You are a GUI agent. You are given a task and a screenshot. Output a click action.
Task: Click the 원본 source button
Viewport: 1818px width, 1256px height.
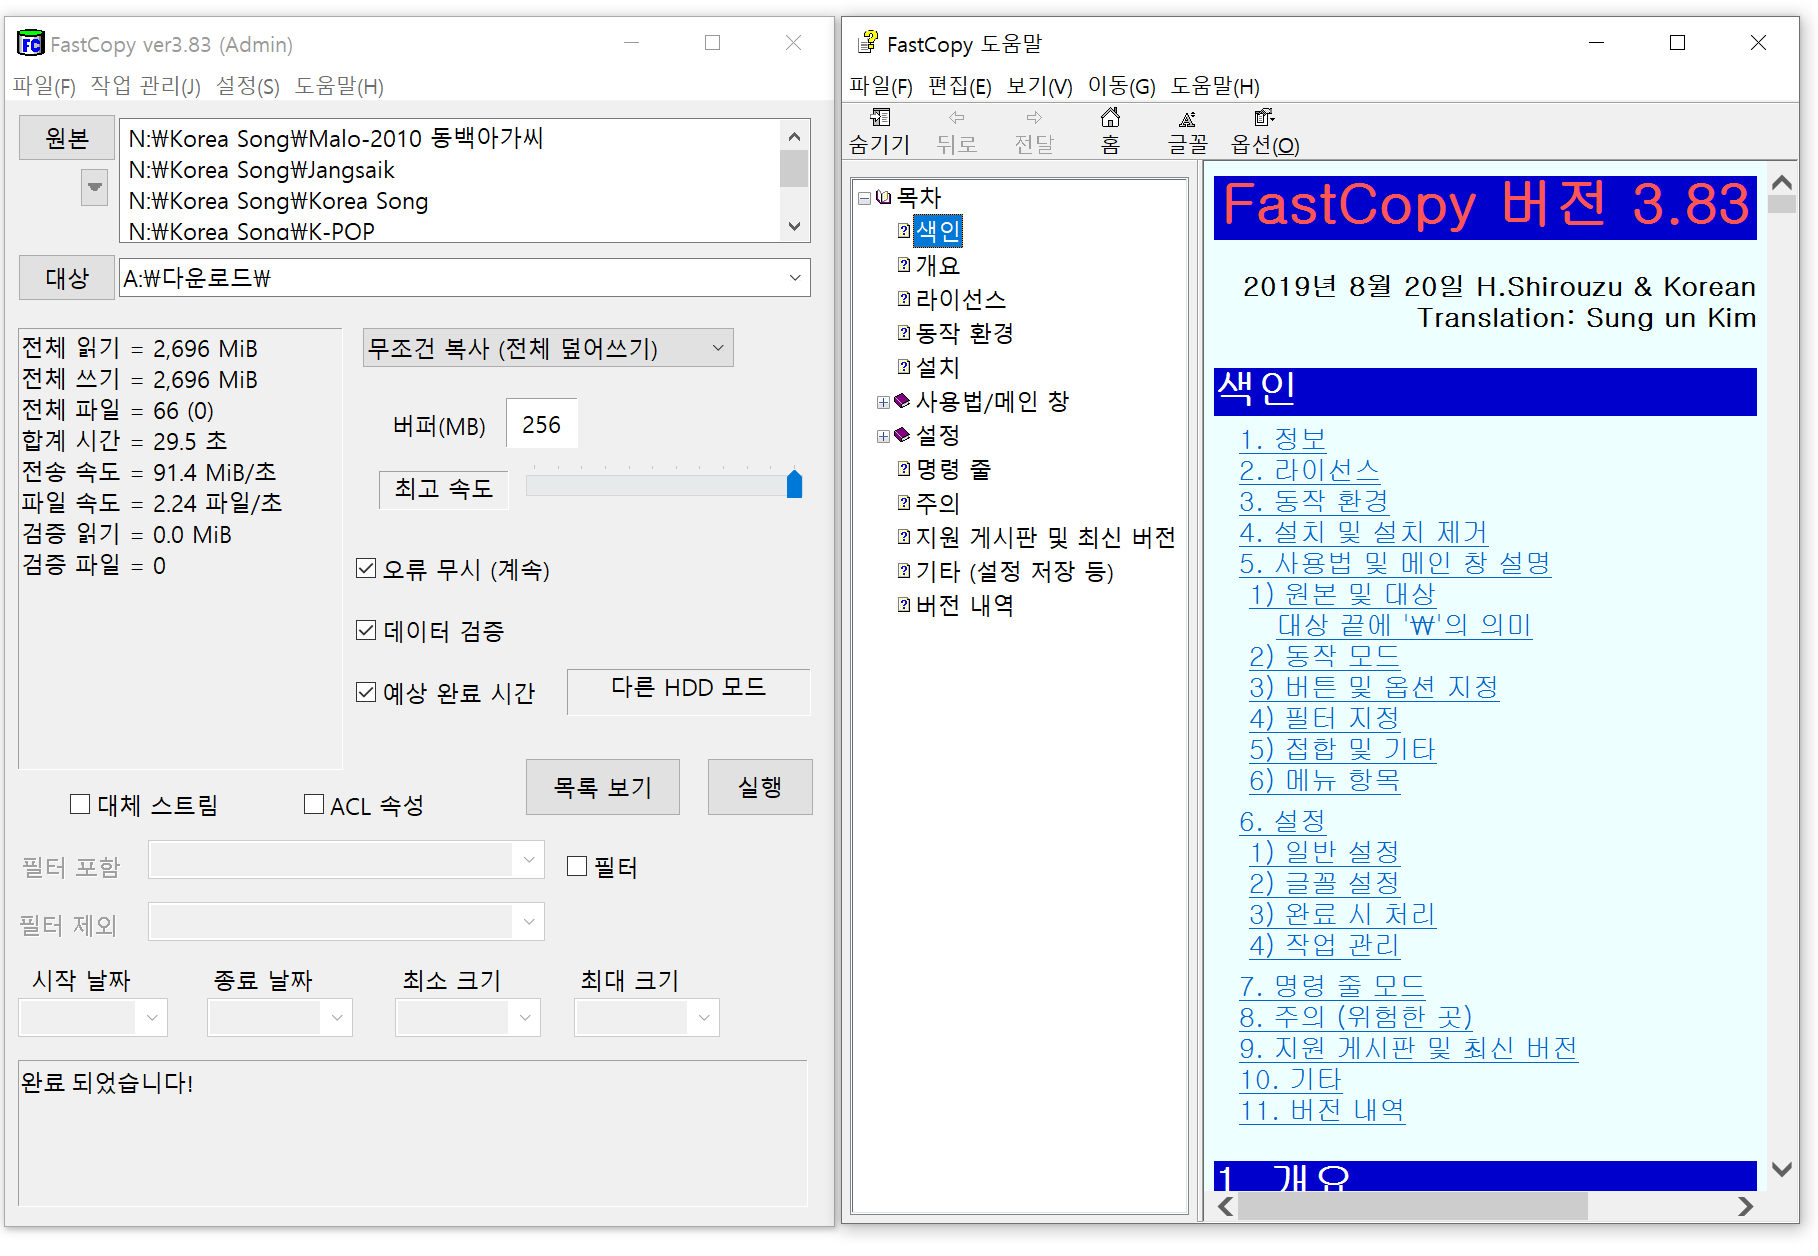coord(67,138)
